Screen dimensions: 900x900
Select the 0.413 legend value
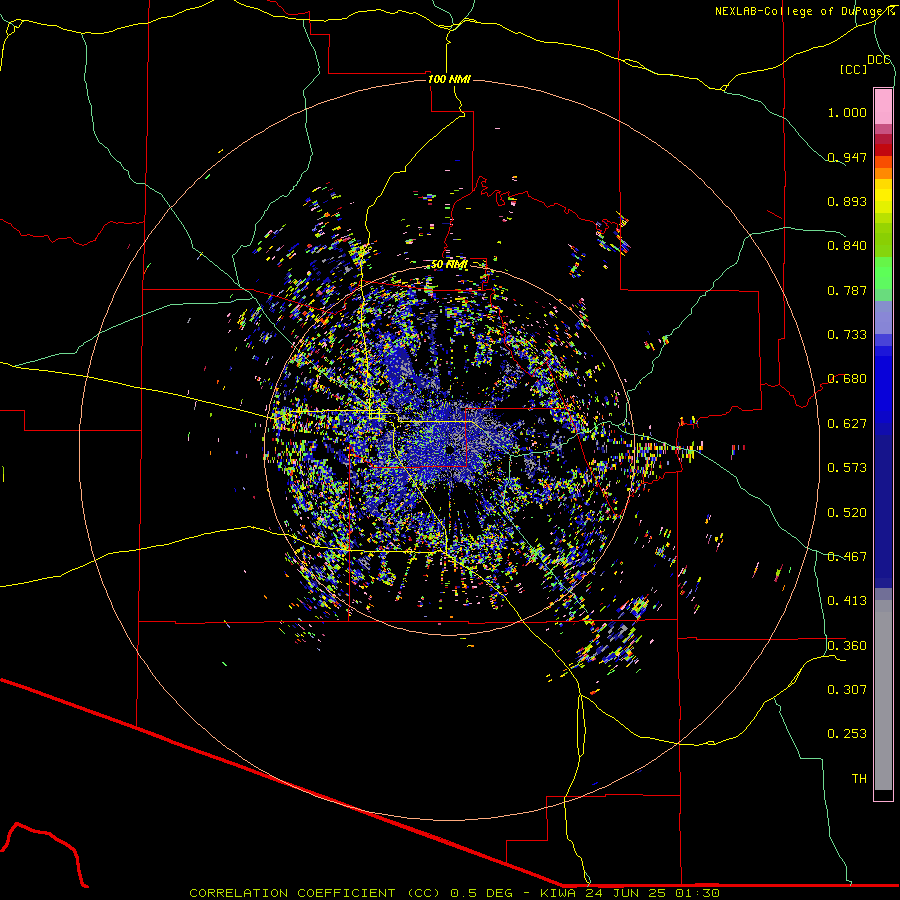847,601
